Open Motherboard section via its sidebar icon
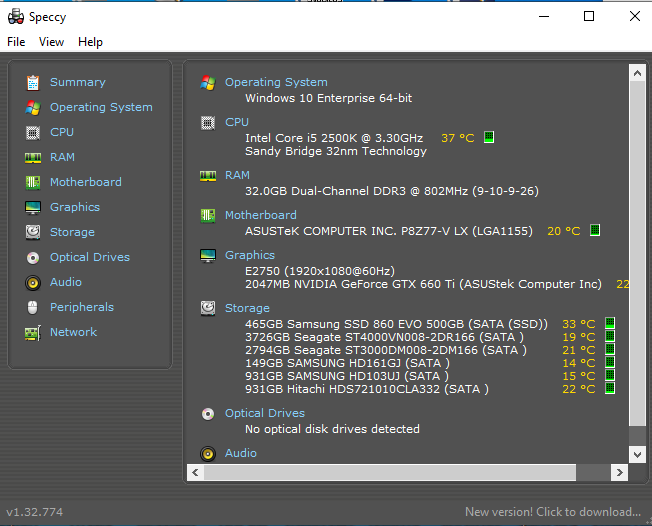 33,183
